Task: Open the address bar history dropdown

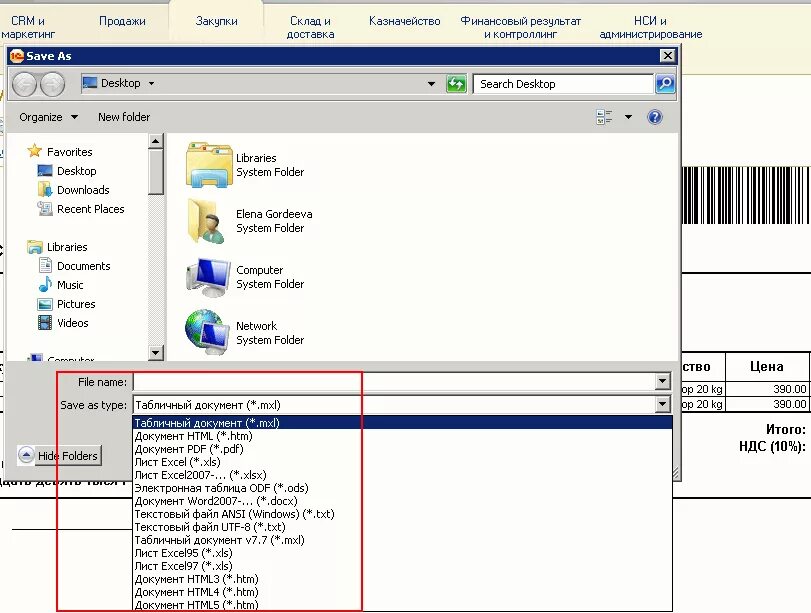Action: point(431,83)
